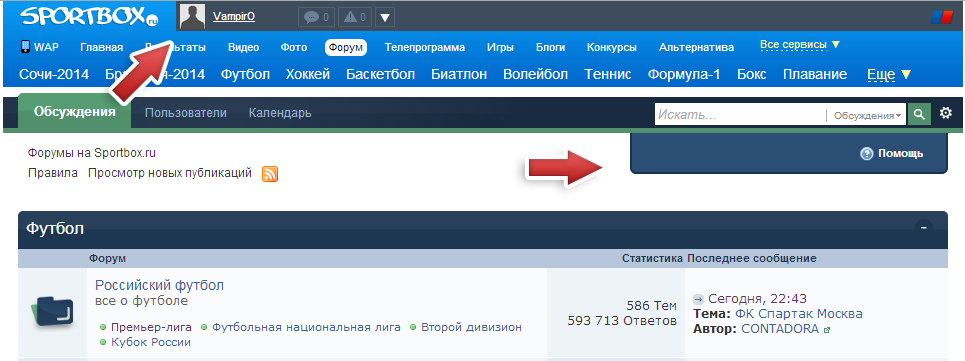965x361 pixels.
Task: Open Теннис sport category
Action: (608, 74)
